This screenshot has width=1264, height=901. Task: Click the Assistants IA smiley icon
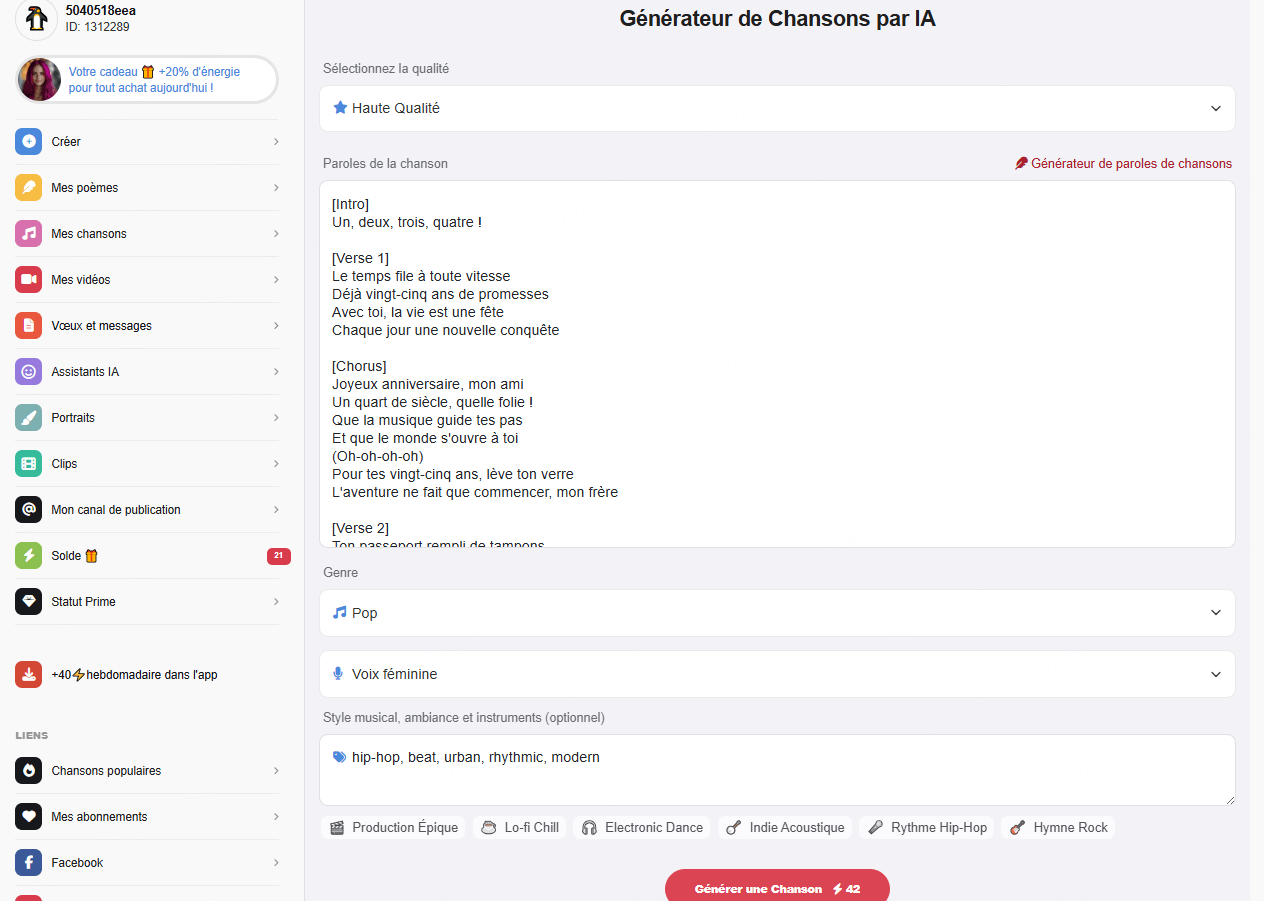(28, 372)
